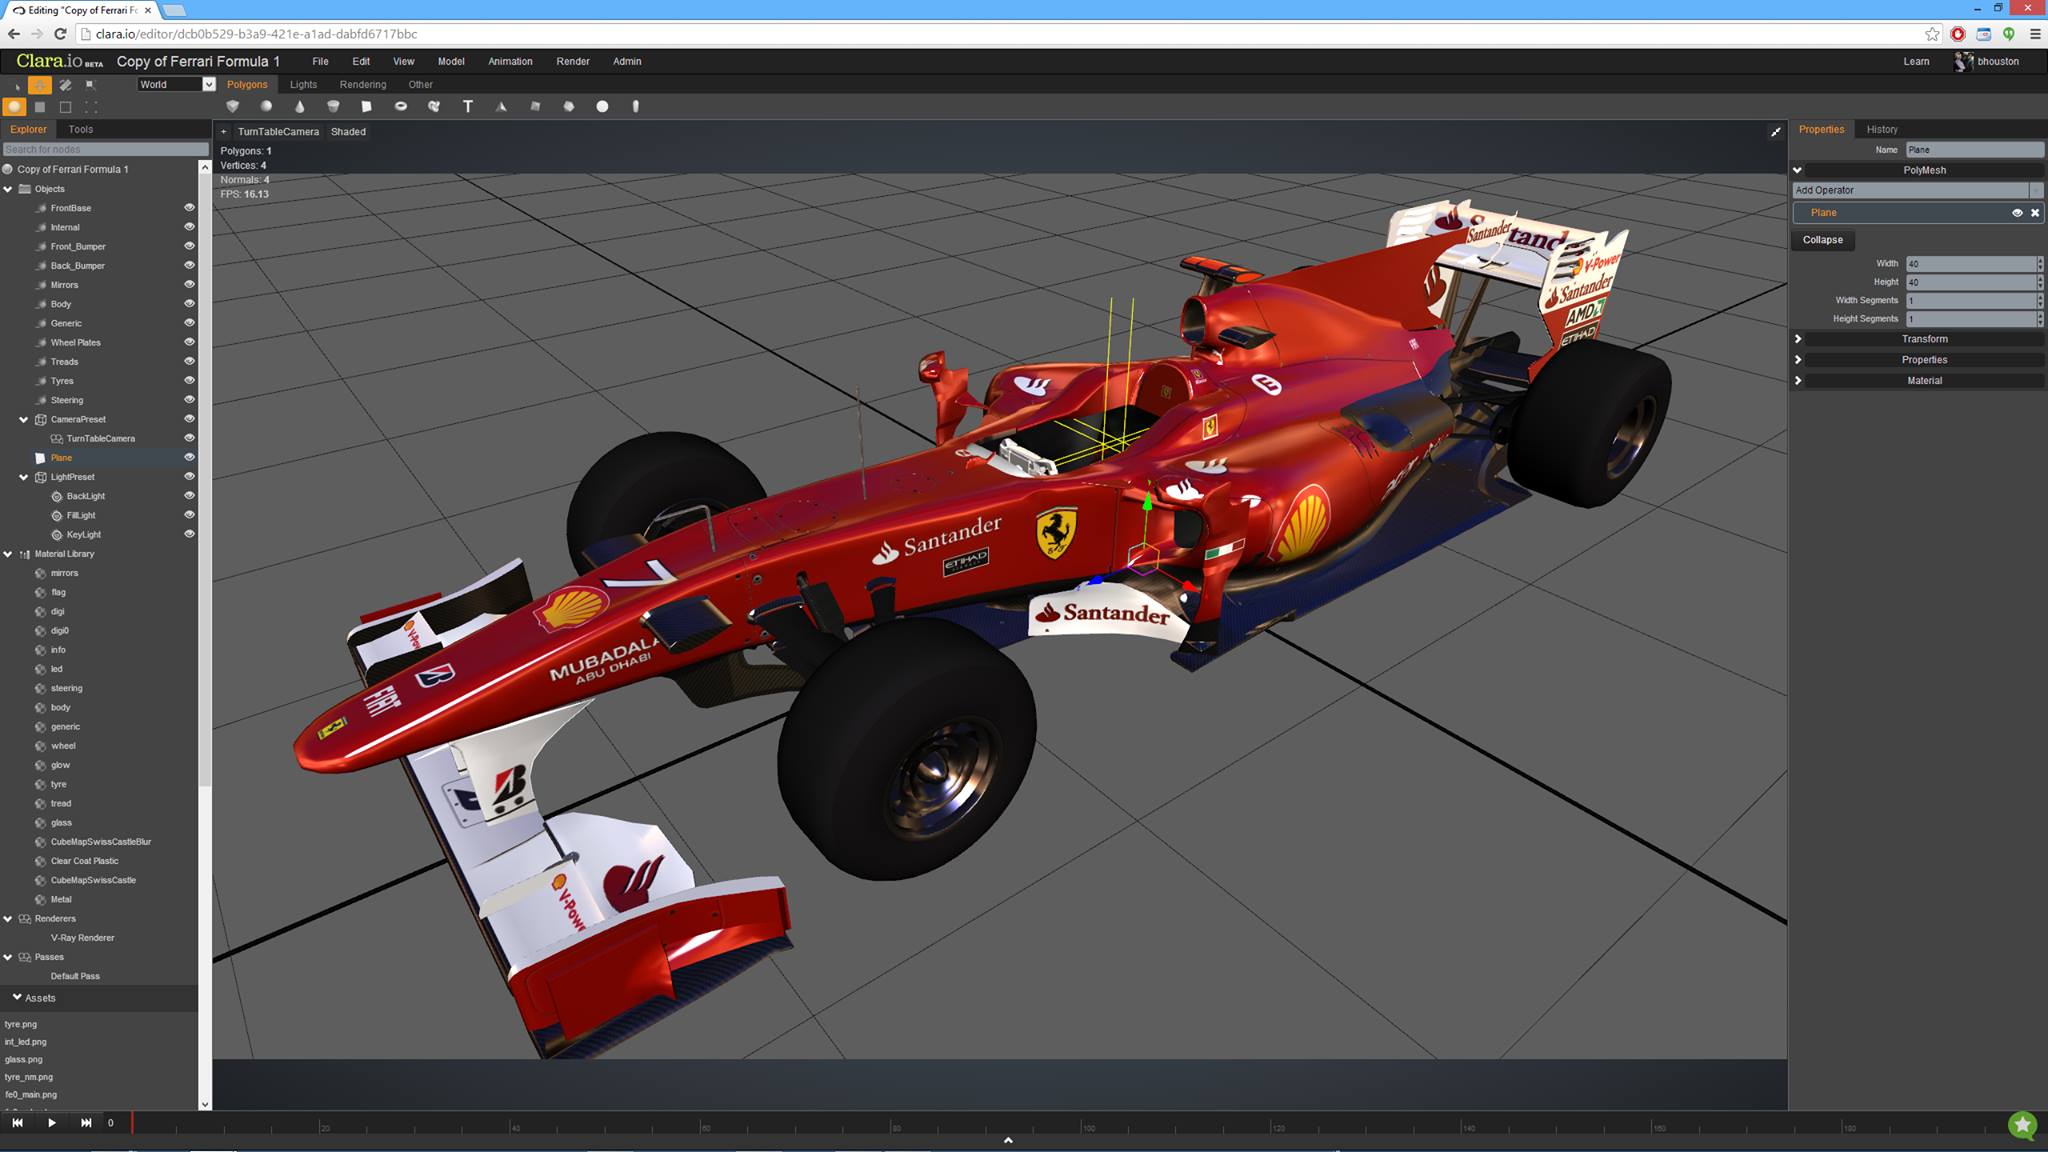Expand the Objects tree node
The height and width of the screenshot is (1152, 2048).
[13, 188]
